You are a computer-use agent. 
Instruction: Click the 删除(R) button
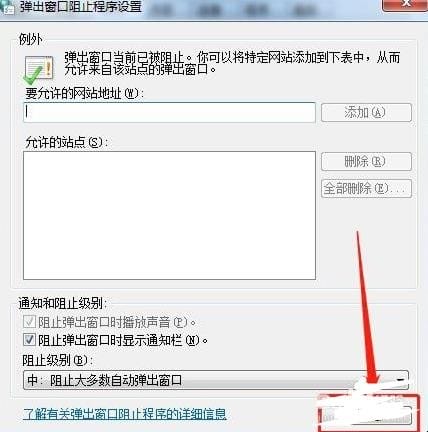(366, 162)
